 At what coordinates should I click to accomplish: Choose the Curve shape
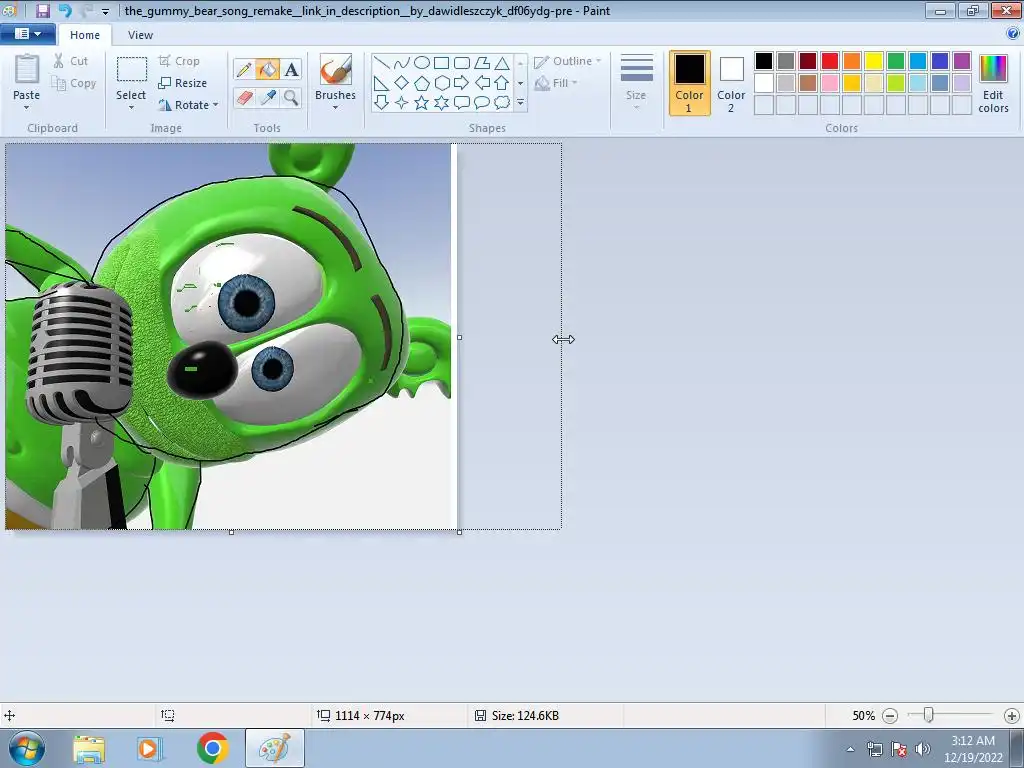pos(402,63)
